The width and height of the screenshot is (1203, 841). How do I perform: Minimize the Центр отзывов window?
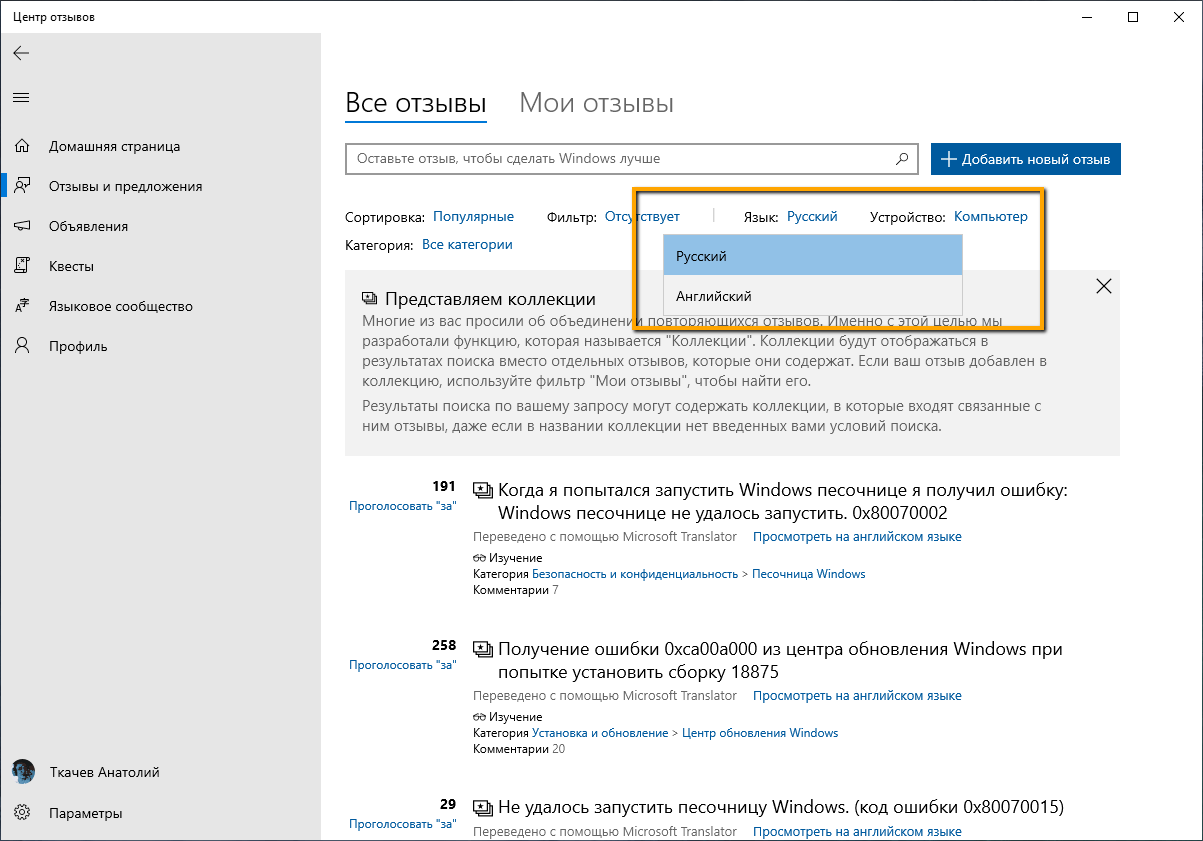tap(1085, 17)
